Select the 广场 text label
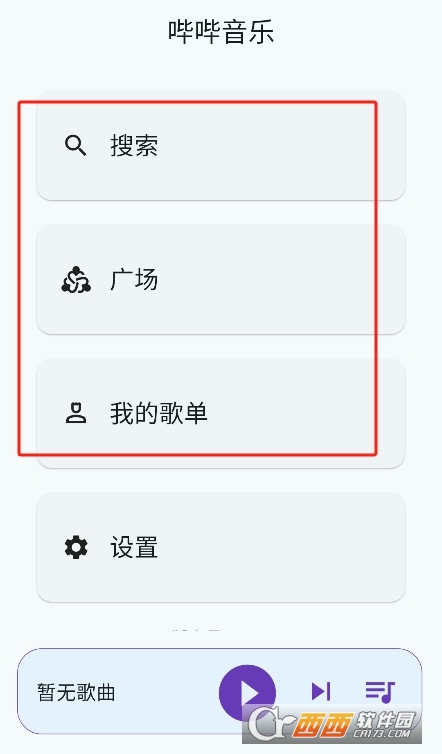The height and width of the screenshot is (754, 442). [134, 279]
